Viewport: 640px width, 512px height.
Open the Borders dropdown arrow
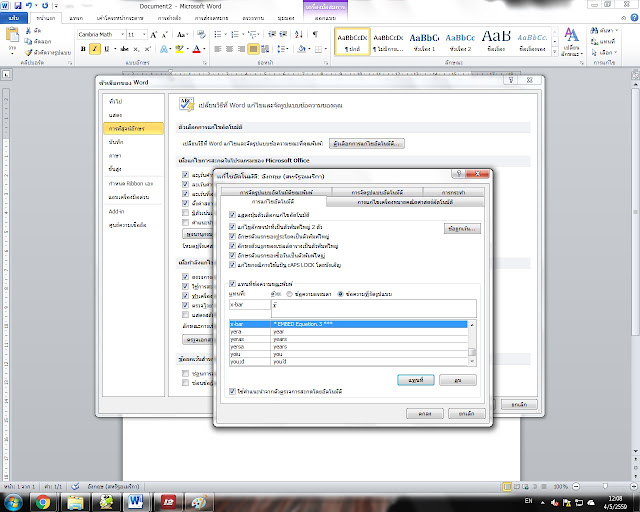coord(326,49)
